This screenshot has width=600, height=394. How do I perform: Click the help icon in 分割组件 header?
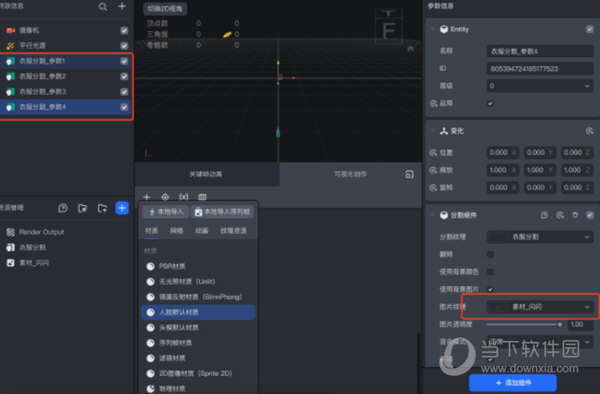544,215
